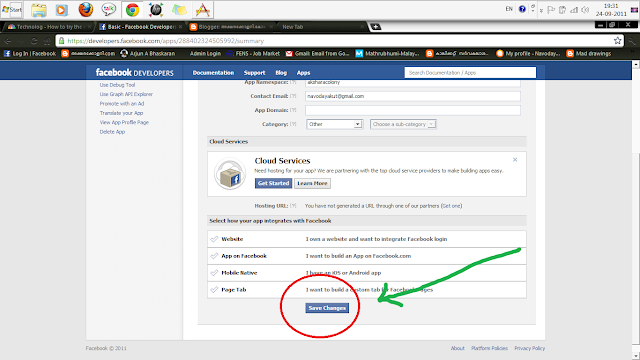The image size is (640, 360).
Task: Toggle the Website integration checkmark
Action: 214,239
